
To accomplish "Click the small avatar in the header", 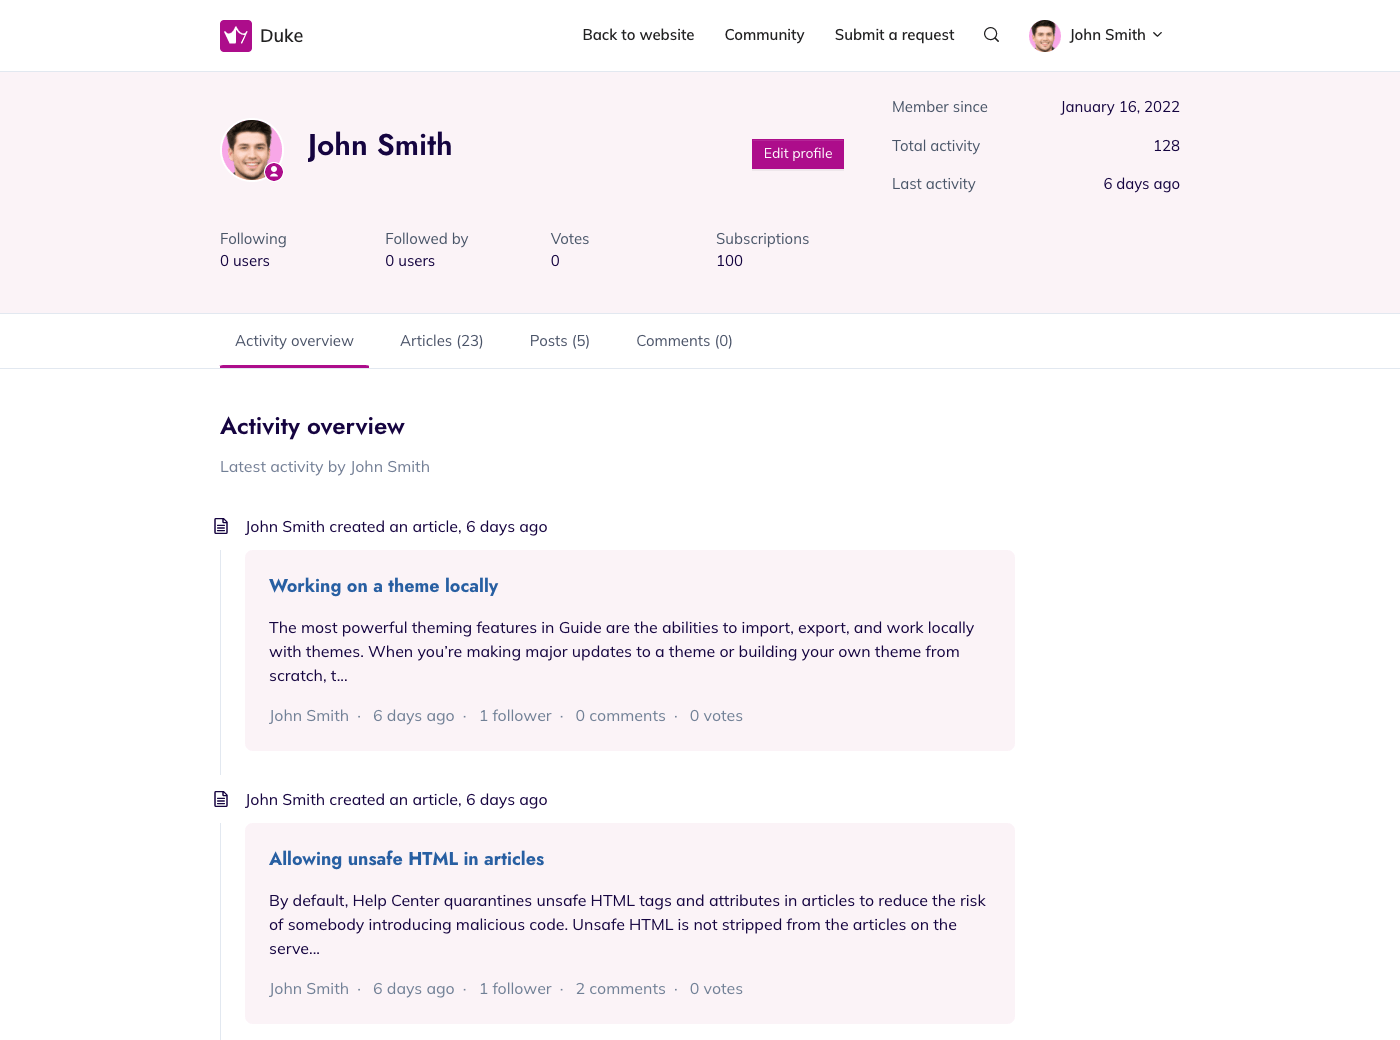I will [1044, 35].
